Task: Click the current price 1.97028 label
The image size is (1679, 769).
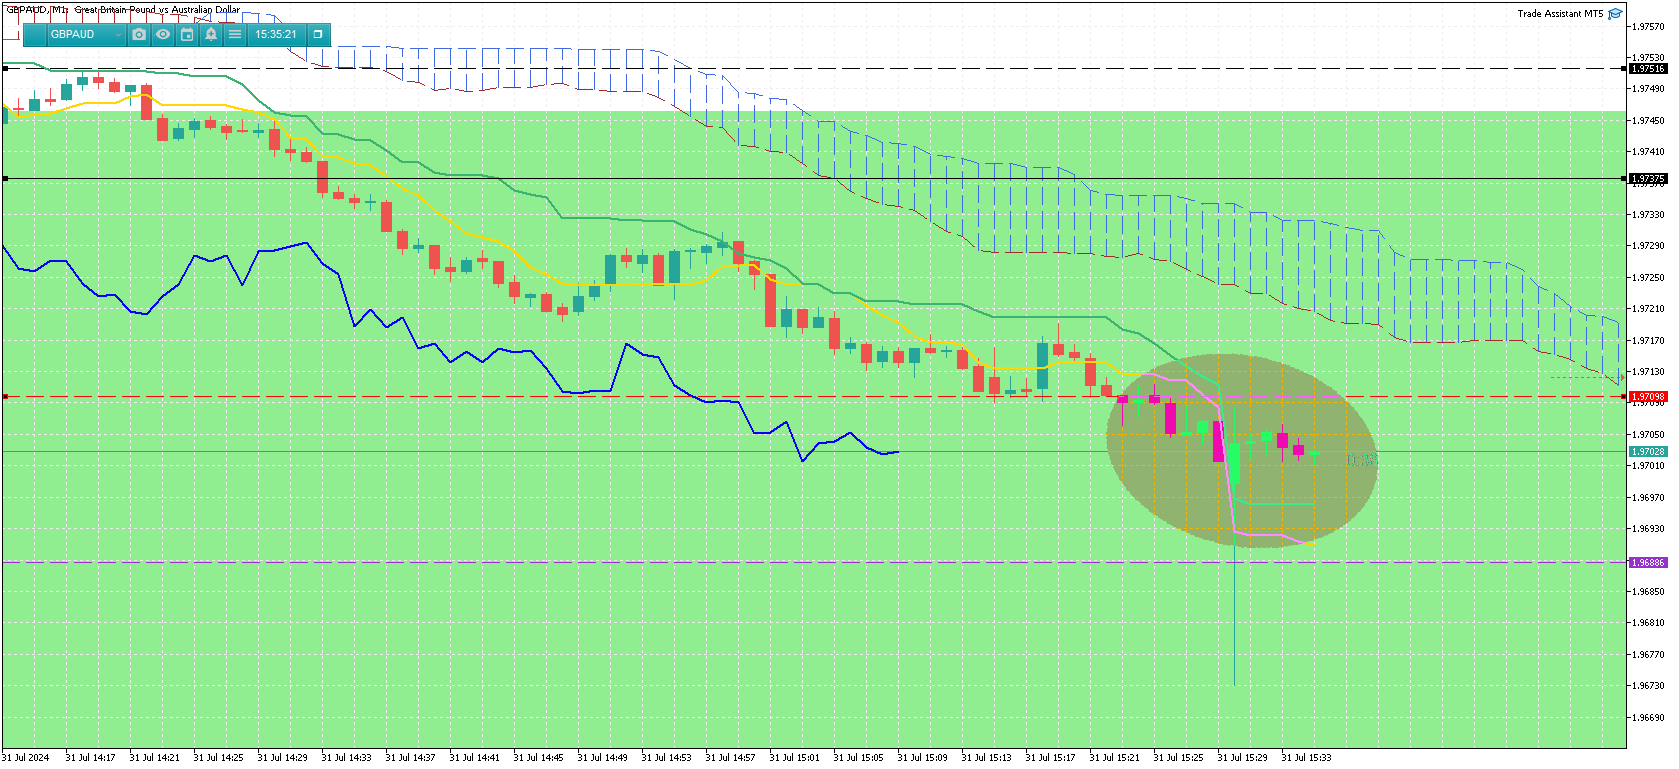Action: pyautogui.click(x=1649, y=452)
